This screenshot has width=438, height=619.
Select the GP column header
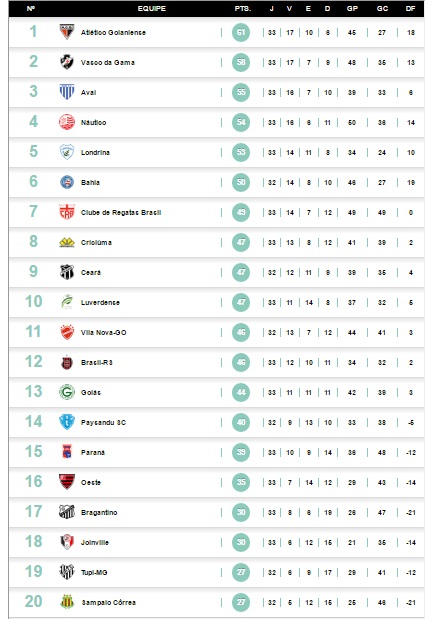point(352,8)
